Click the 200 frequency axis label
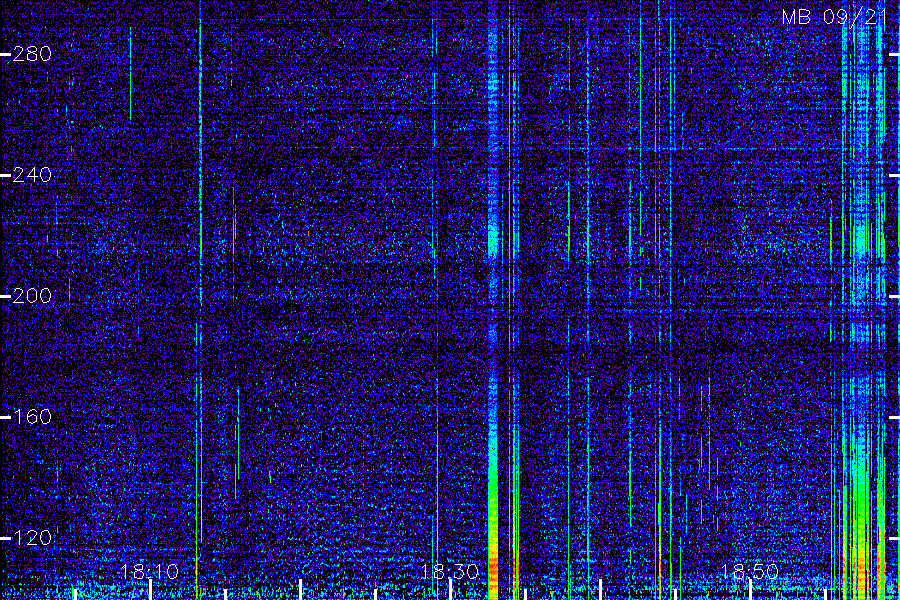This screenshot has height=600, width=900. [32, 296]
